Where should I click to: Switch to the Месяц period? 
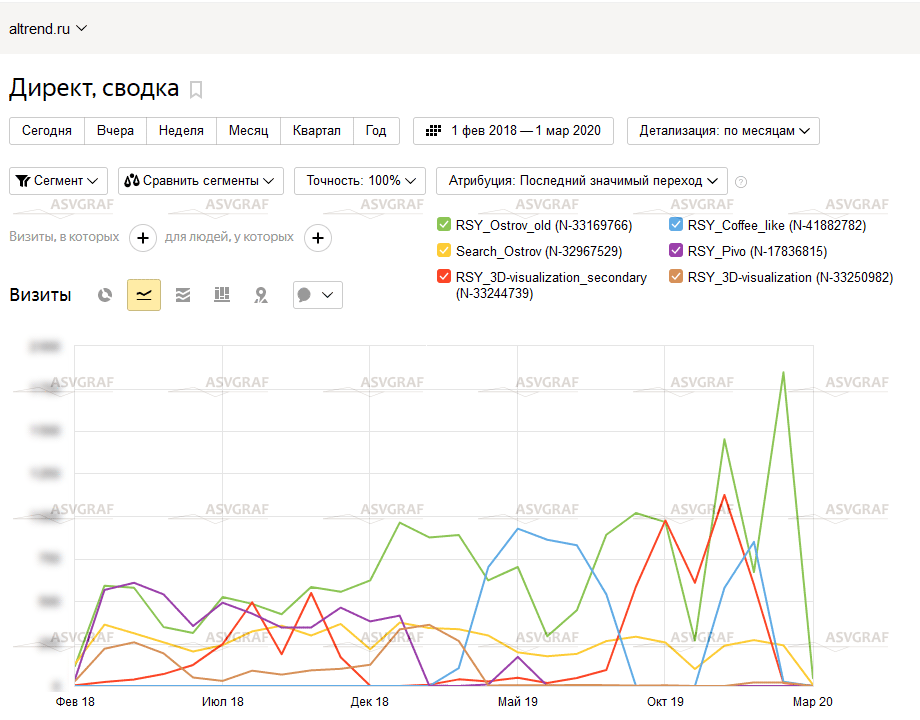[x=249, y=130]
